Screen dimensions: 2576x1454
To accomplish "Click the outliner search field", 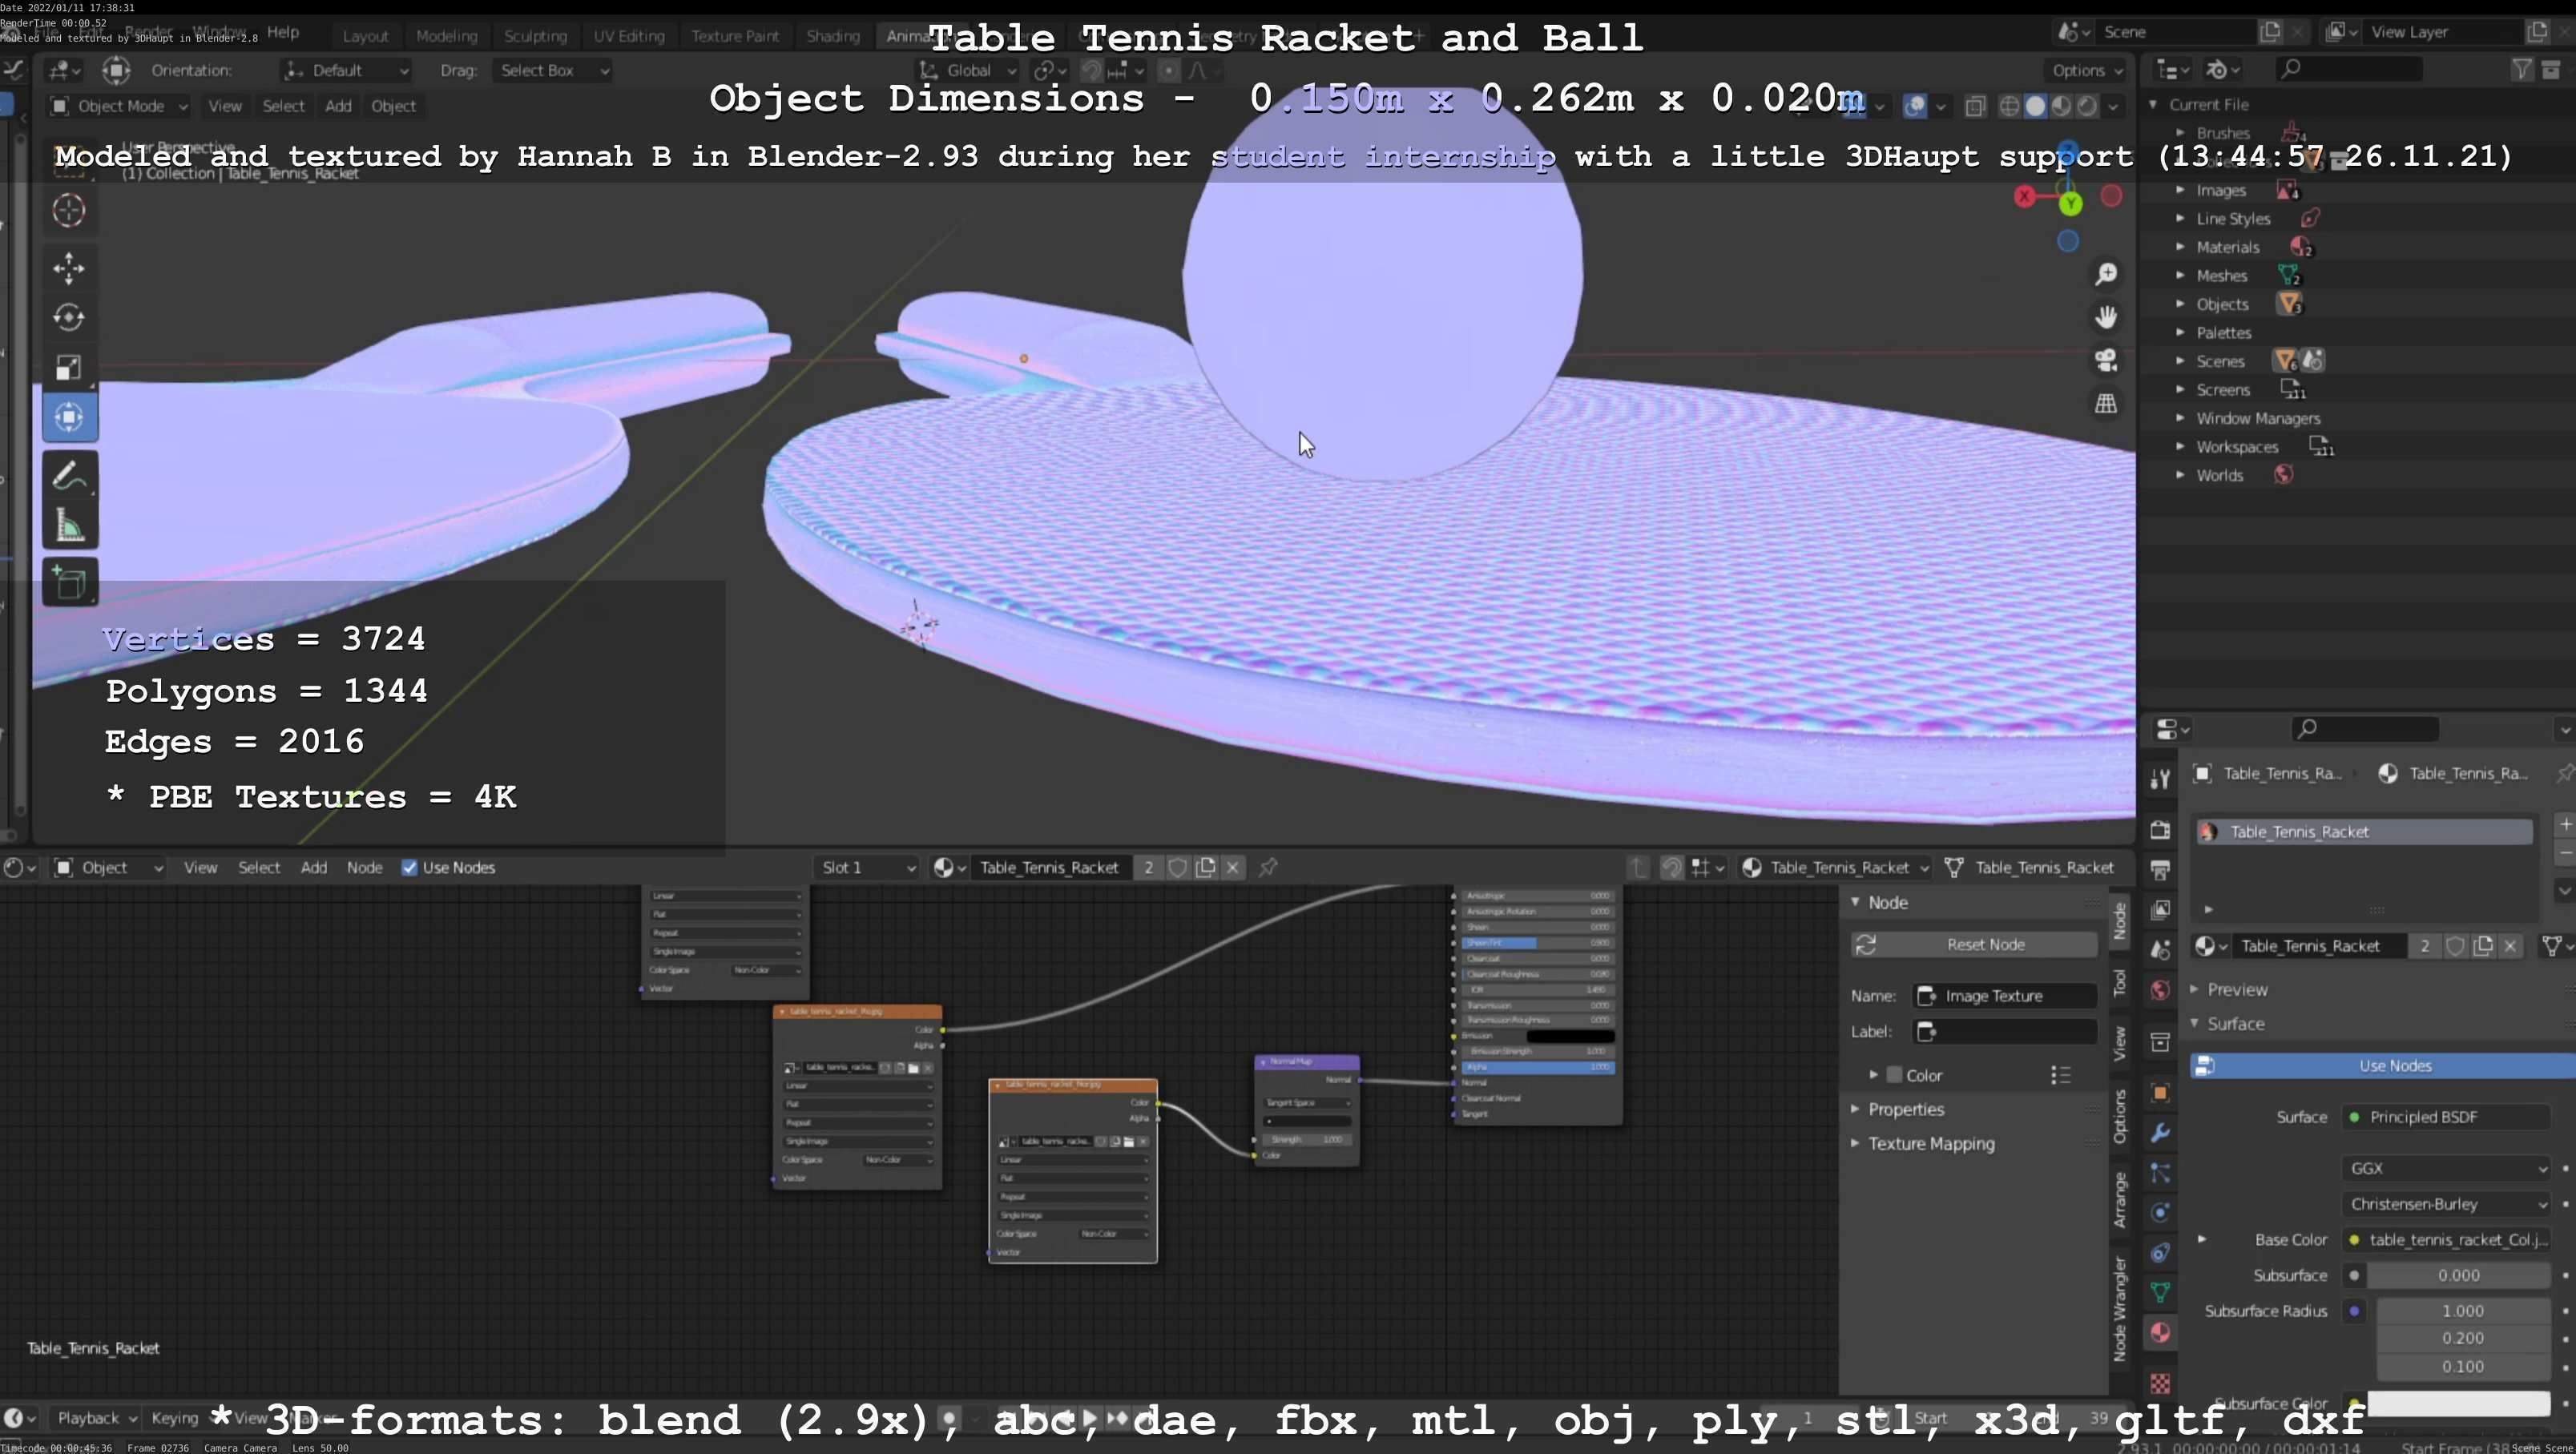I will click(2349, 69).
